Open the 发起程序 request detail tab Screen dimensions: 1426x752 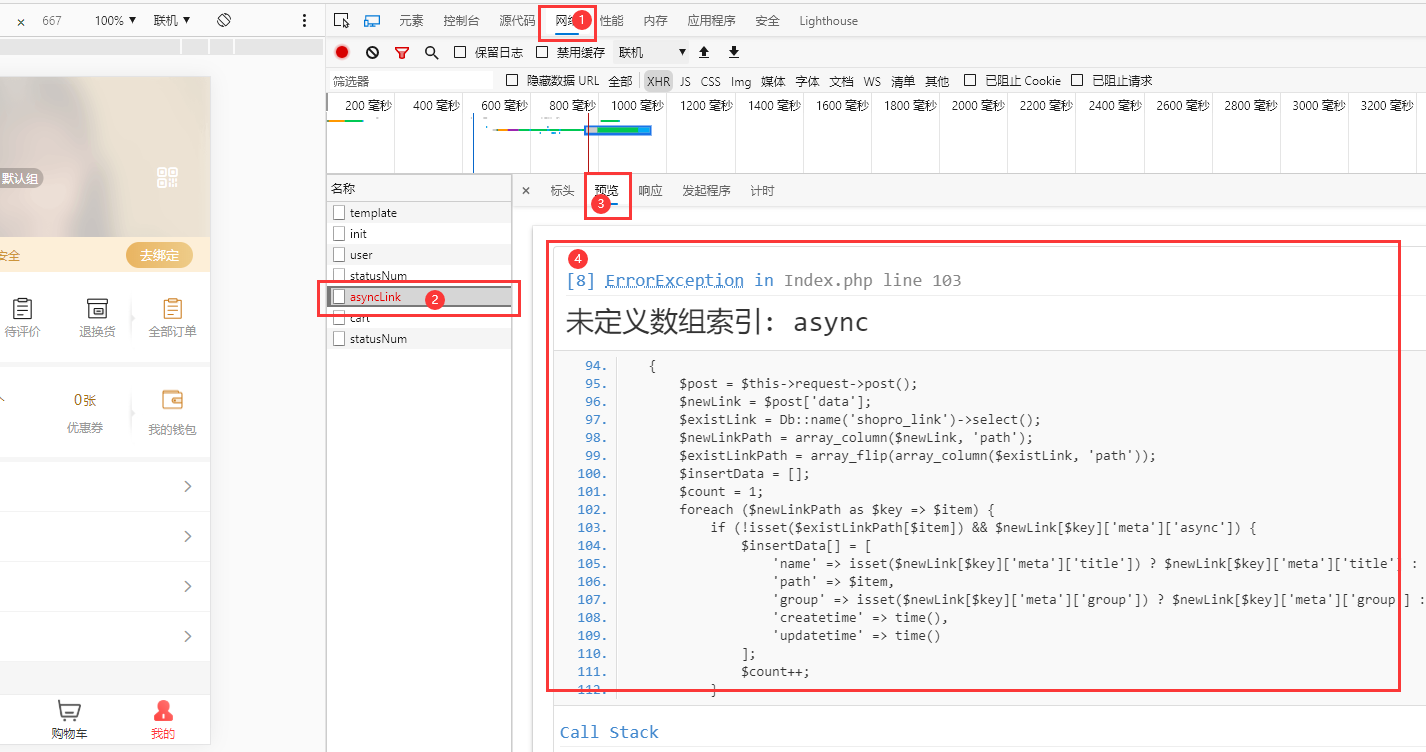pyautogui.click(x=706, y=190)
